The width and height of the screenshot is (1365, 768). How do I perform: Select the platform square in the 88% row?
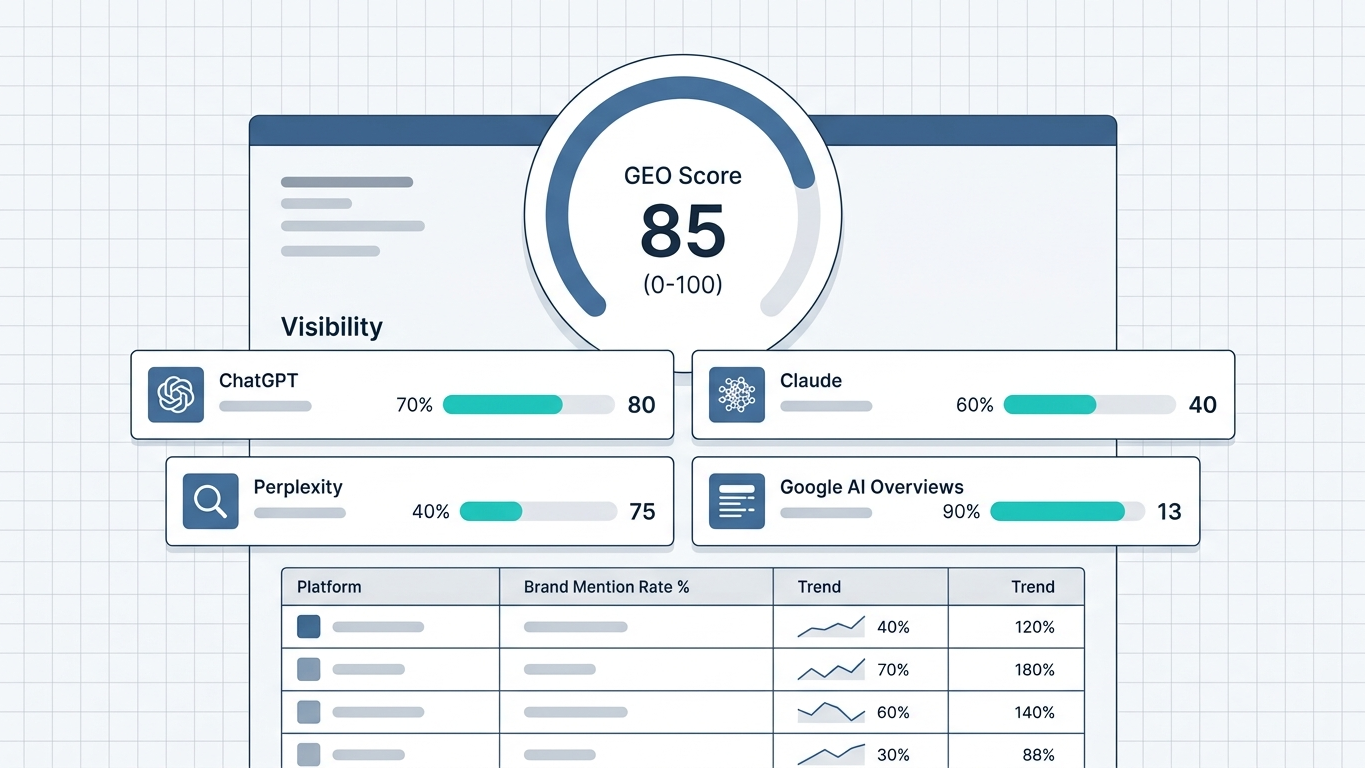[x=309, y=754]
